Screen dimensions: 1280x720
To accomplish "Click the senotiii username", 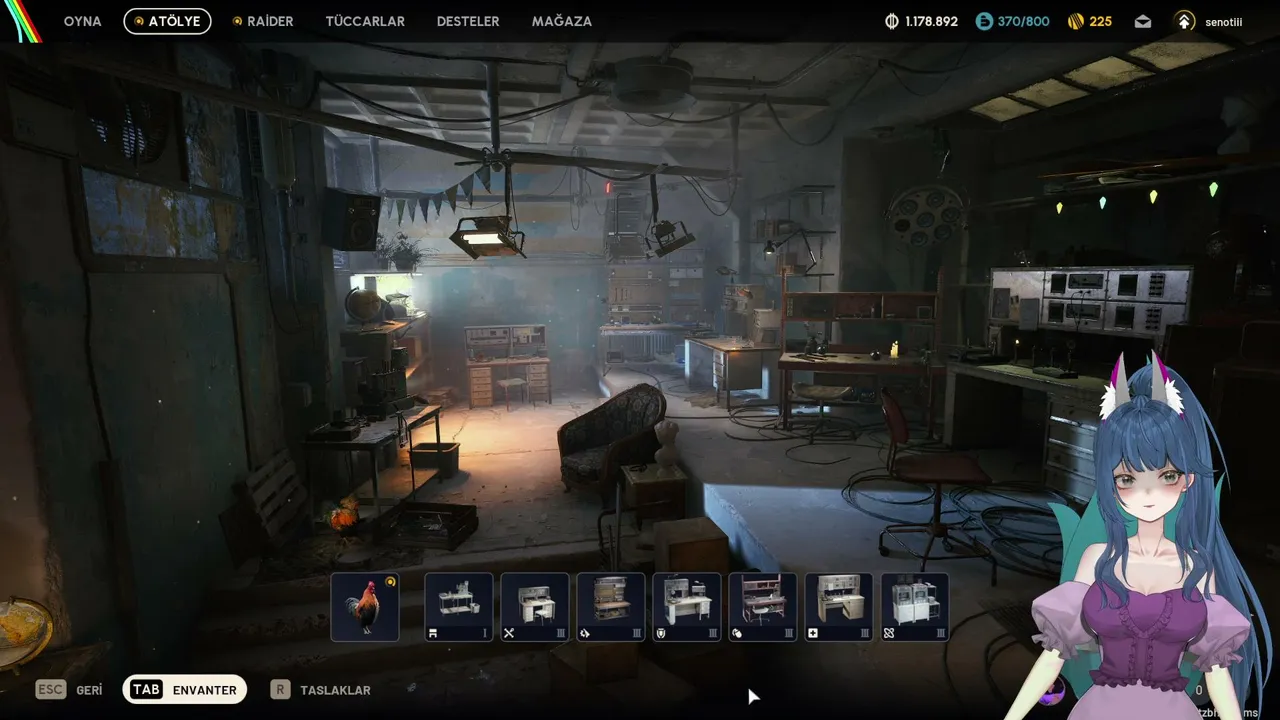I will [x=1224, y=21].
